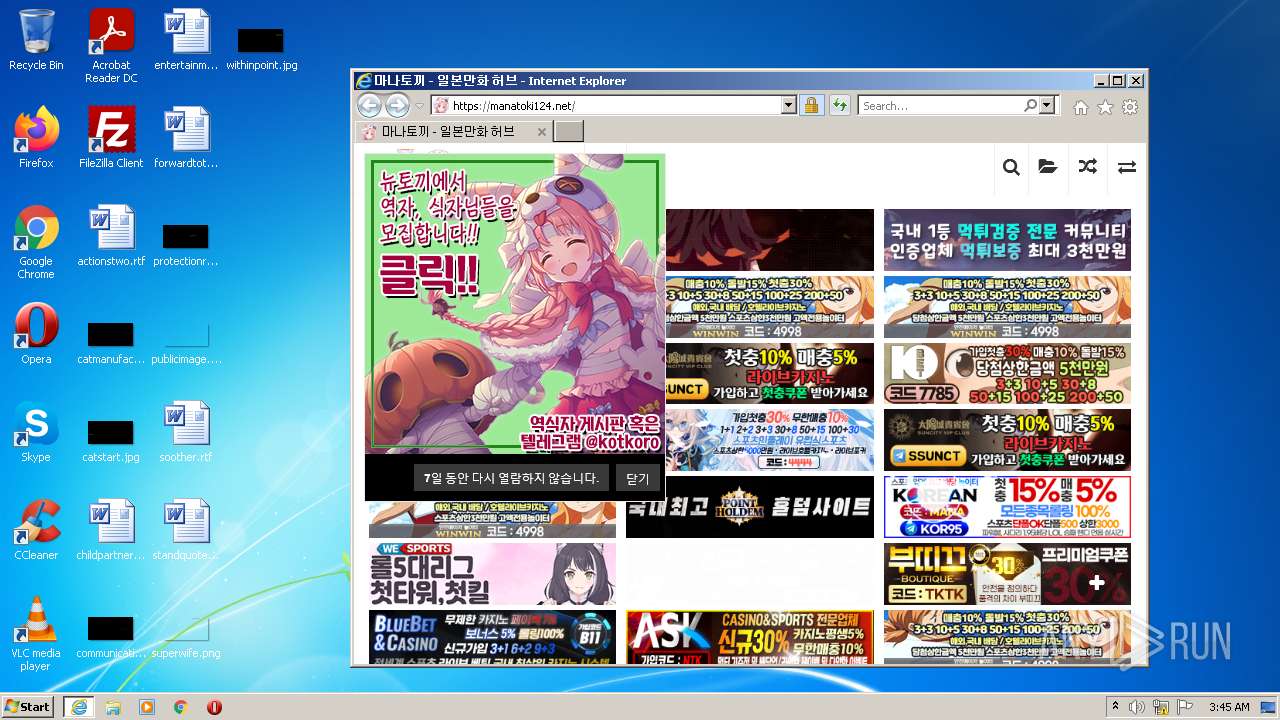Screen dimensions: 1280x720
Task: Go back with the IE Back arrow
Action: 369,105
